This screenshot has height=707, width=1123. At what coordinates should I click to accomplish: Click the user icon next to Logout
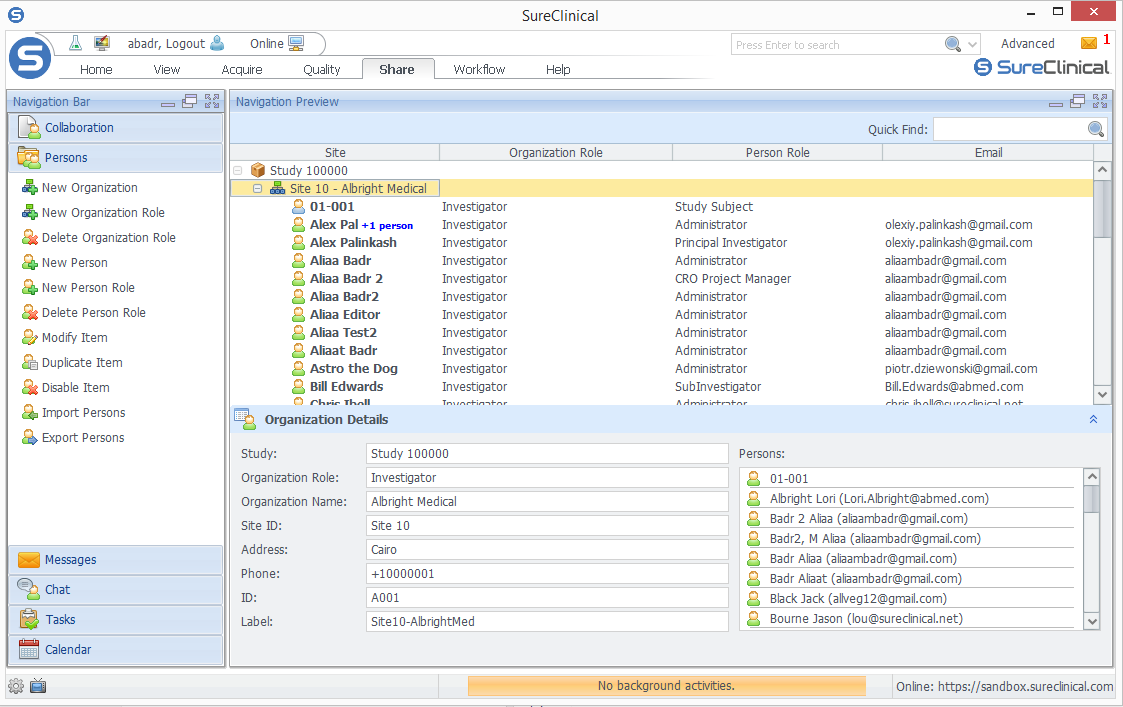(217, 43)
